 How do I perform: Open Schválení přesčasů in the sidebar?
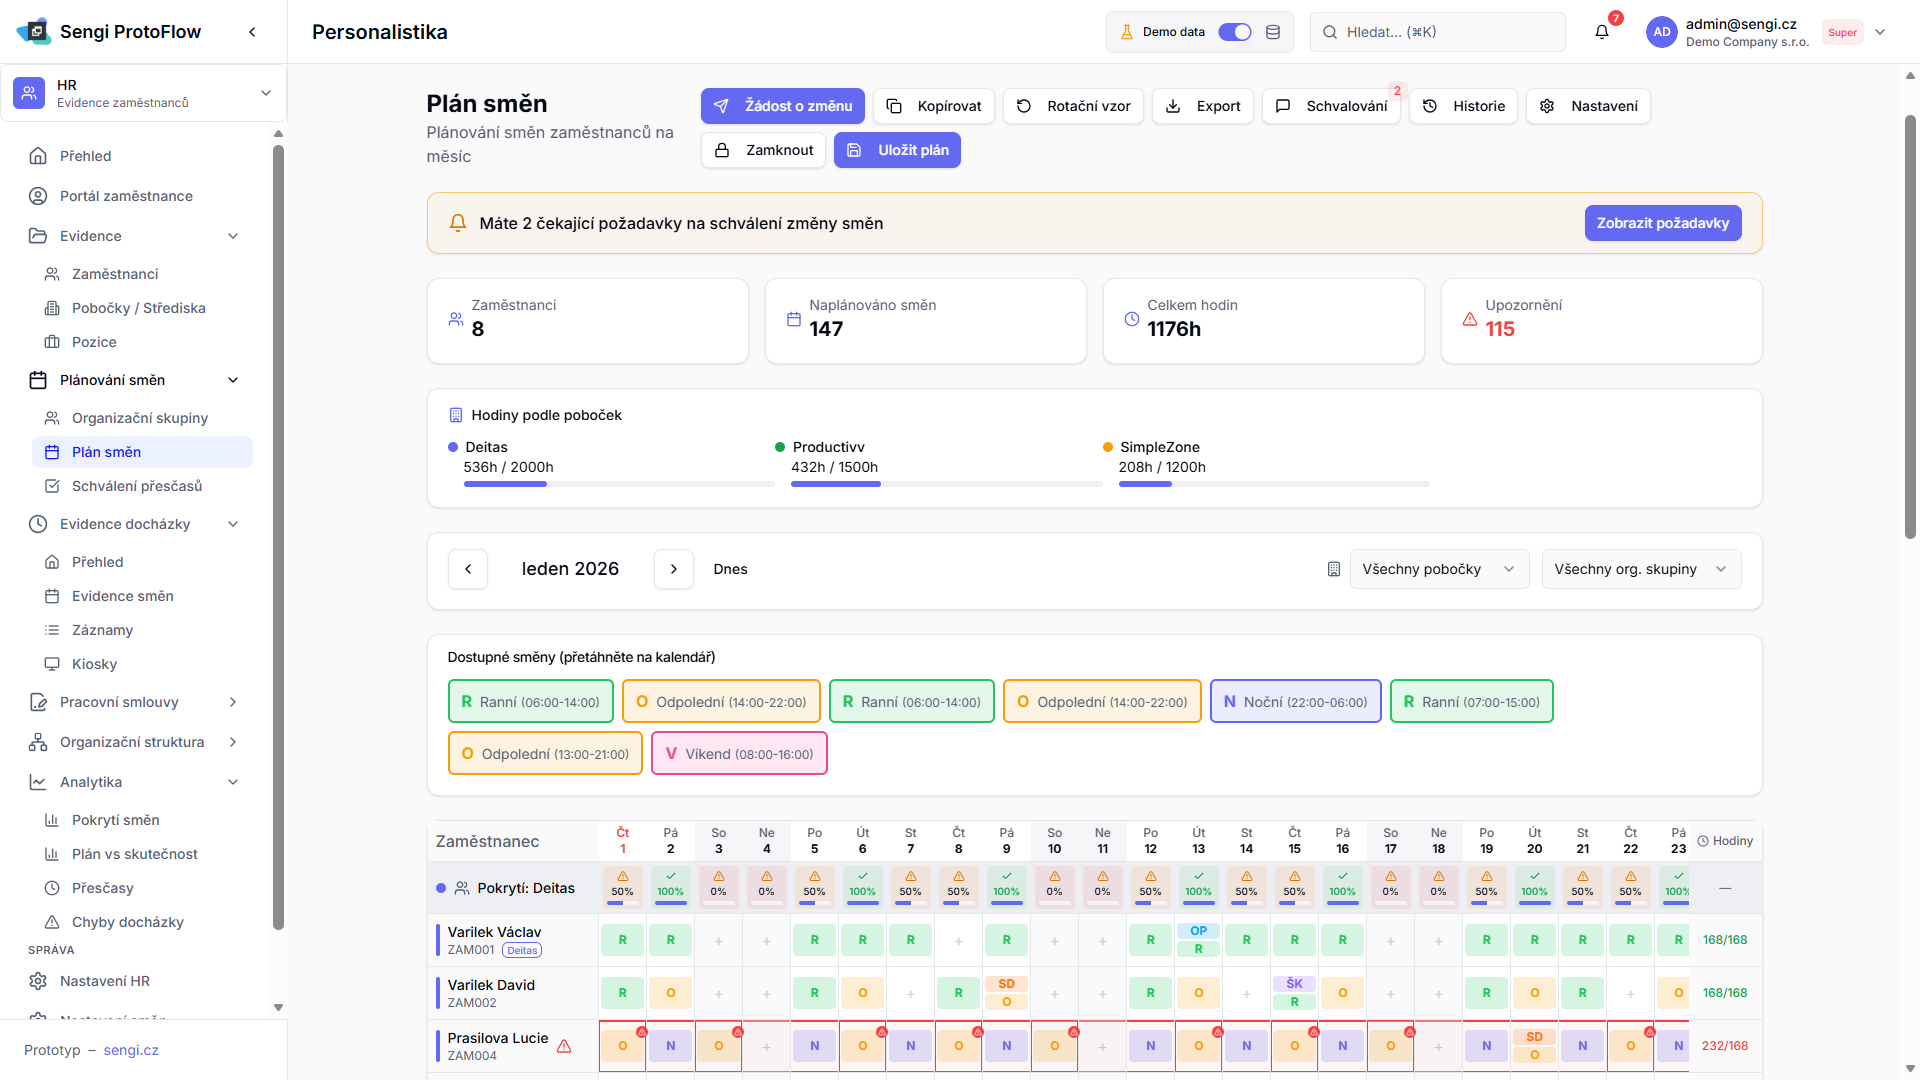pos(137,486)
